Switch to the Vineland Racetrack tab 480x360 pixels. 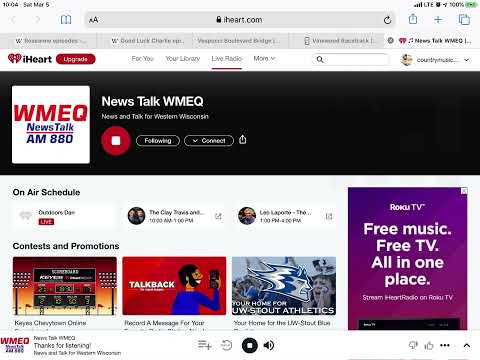coord(337,41)
